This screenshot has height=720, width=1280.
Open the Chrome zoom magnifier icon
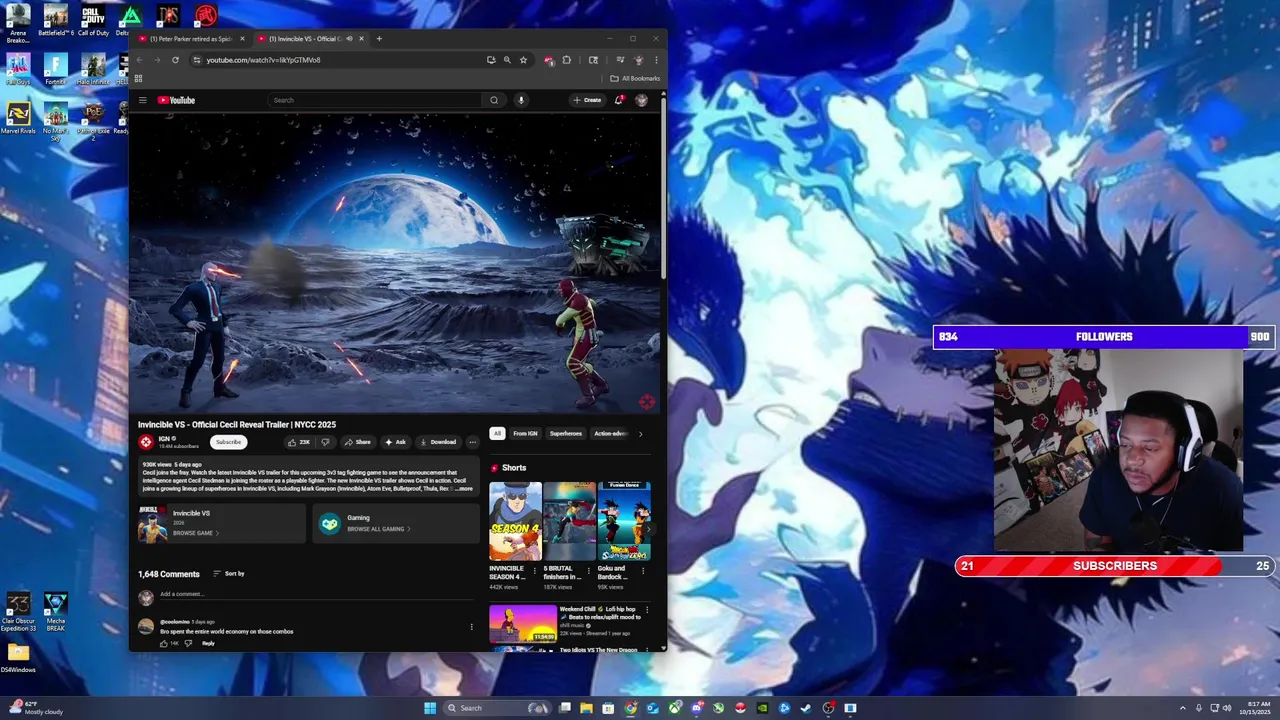click(x=507, y=60)
